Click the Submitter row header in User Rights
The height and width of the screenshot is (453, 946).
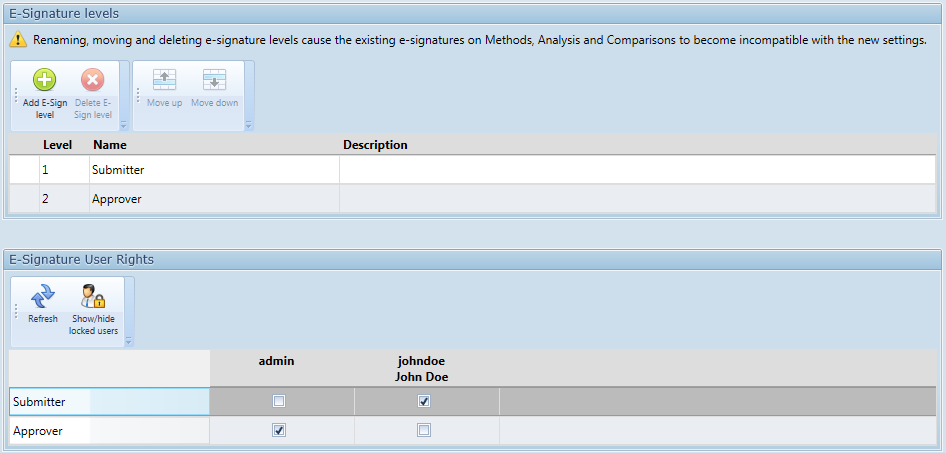tap(109, 401)
